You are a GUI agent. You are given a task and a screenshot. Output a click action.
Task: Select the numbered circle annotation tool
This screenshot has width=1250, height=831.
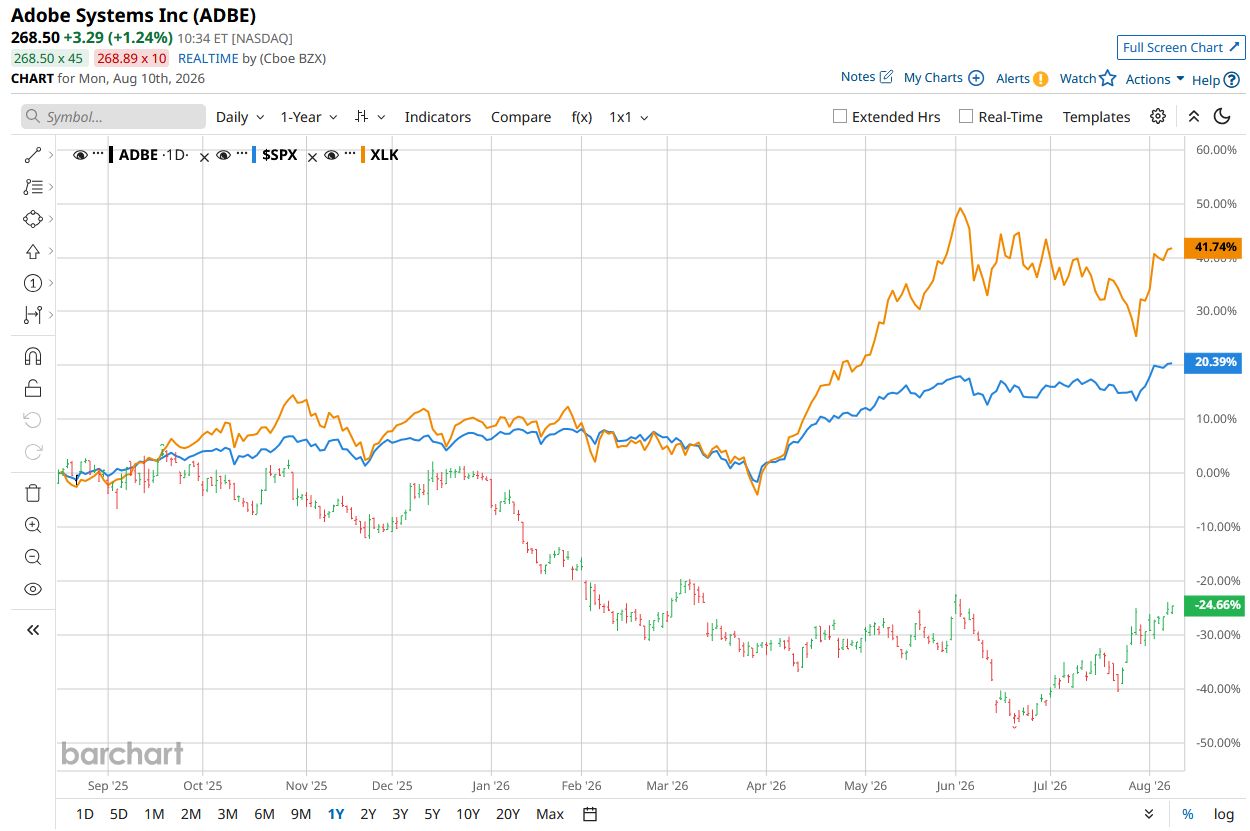click(33, 283)
